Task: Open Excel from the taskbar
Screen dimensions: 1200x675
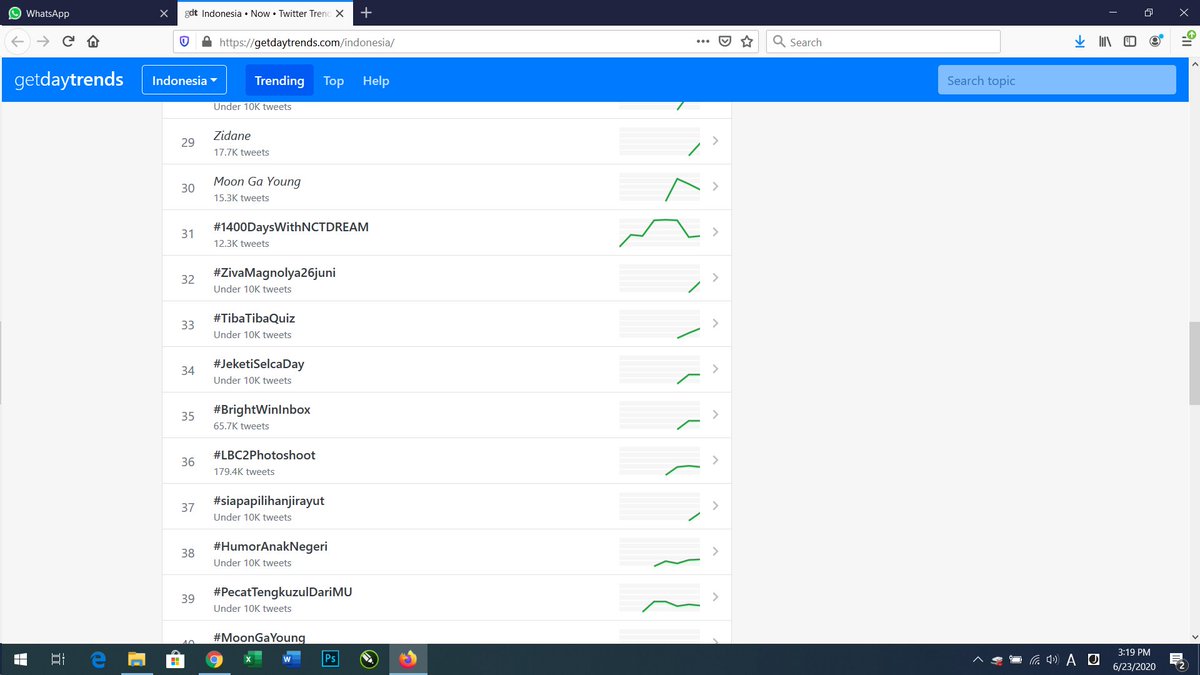Action: point(251,659)
